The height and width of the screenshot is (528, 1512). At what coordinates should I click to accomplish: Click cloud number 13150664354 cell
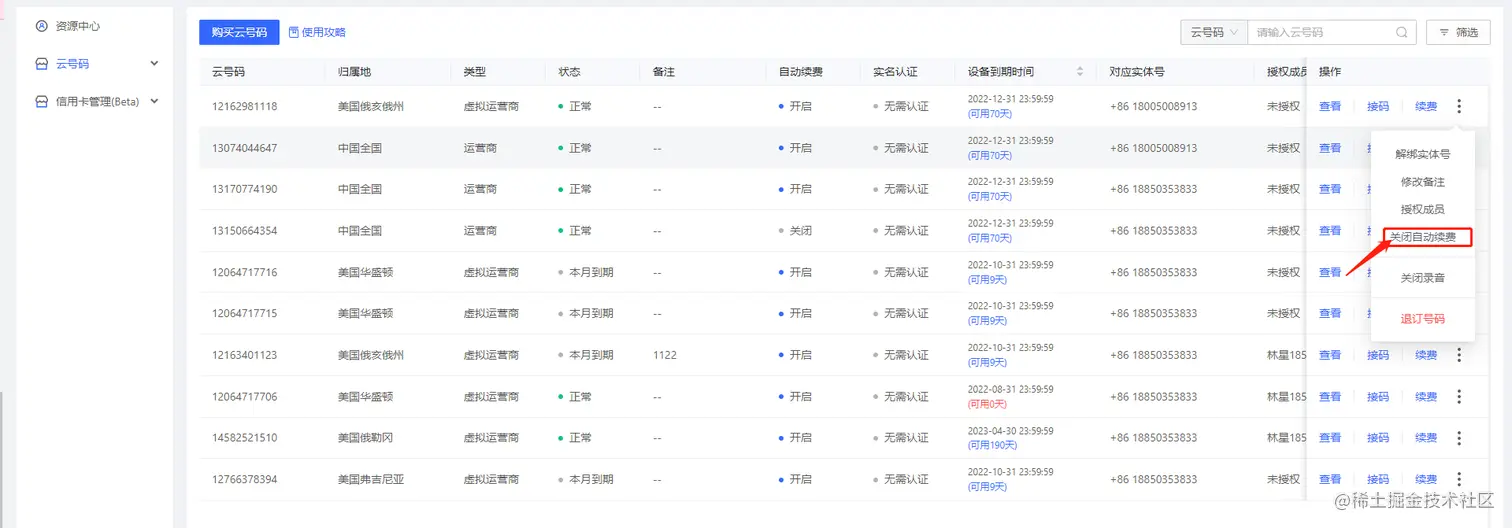(x=245, y=231)
